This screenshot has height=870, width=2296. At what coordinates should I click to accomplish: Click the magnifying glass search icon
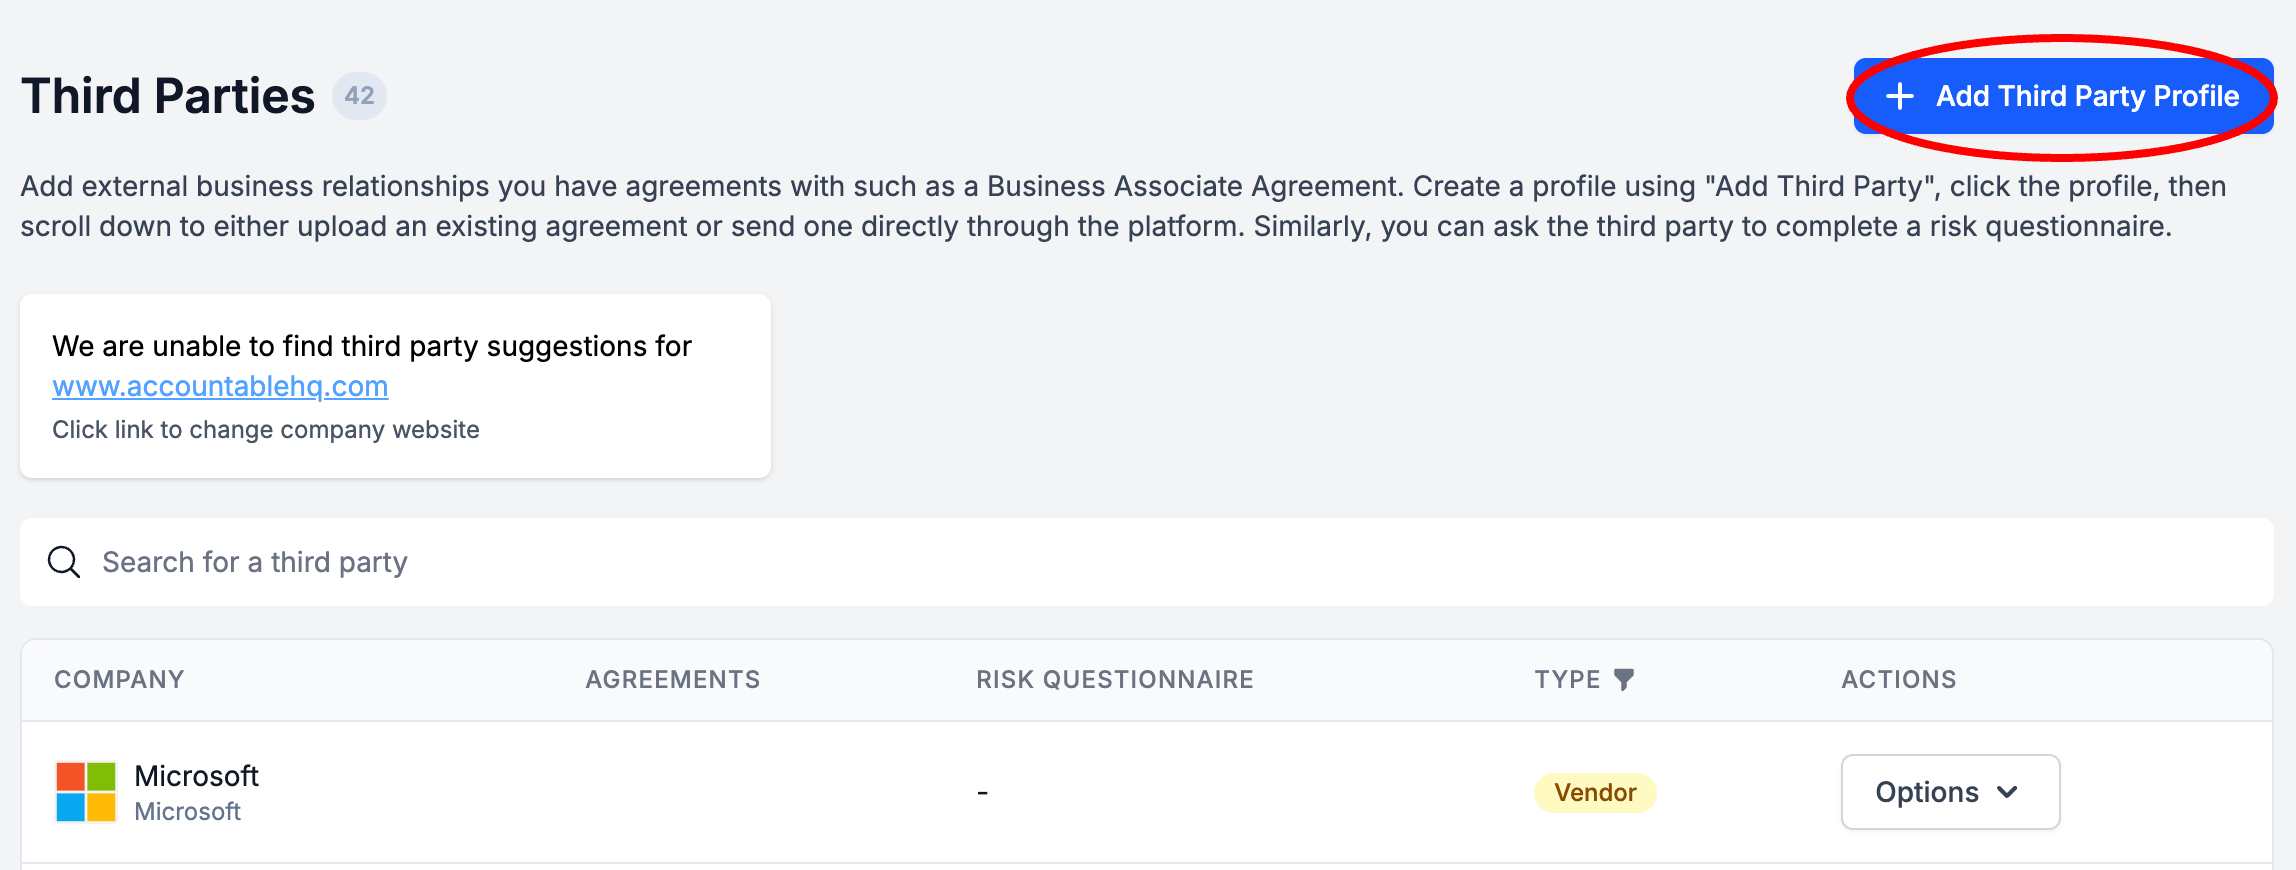(64, 562)
